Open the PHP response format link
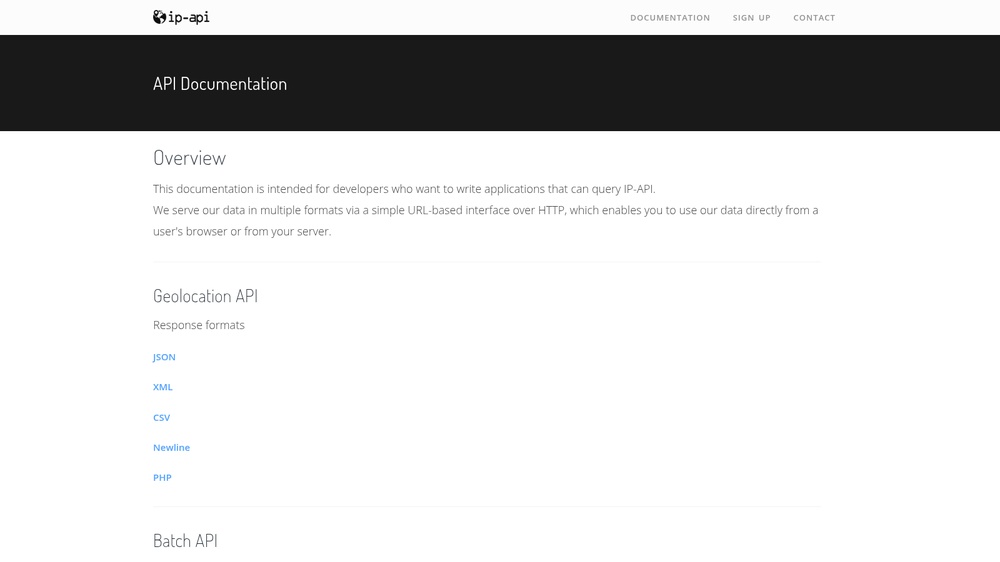Image resolution: width=1000 pixels, height=562 pixels. point(162,478)
